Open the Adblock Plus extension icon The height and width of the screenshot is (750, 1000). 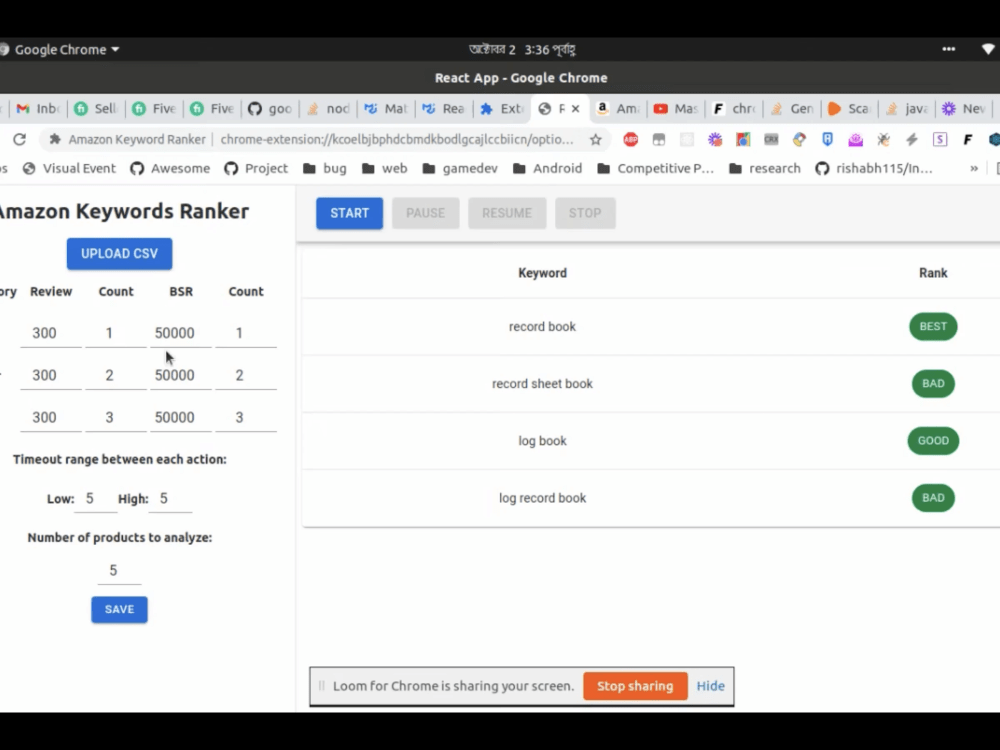[x=631, y=140]
